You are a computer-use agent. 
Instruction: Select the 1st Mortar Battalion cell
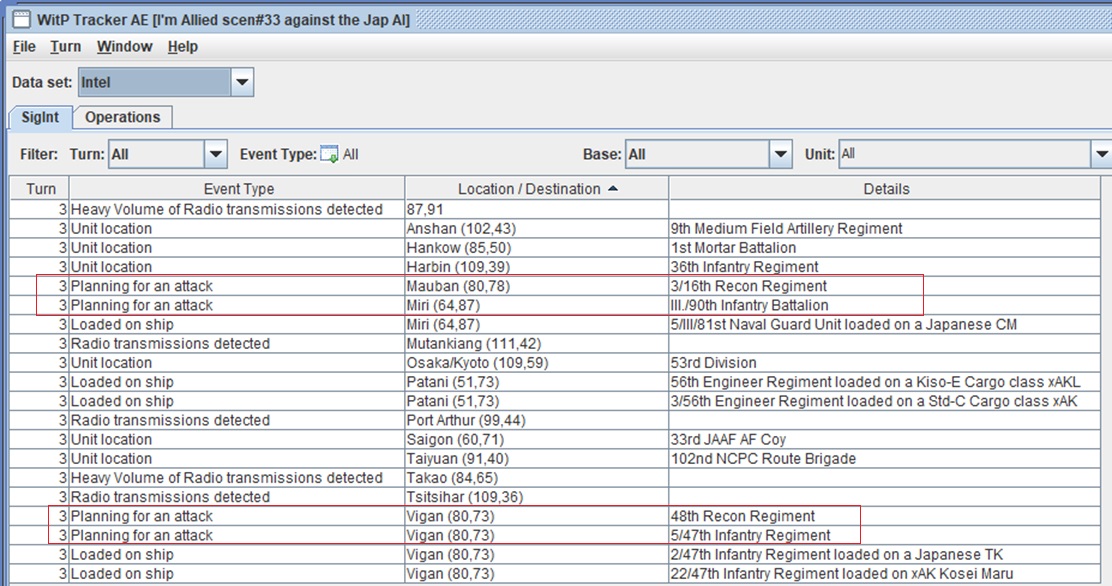click(885, 248)
